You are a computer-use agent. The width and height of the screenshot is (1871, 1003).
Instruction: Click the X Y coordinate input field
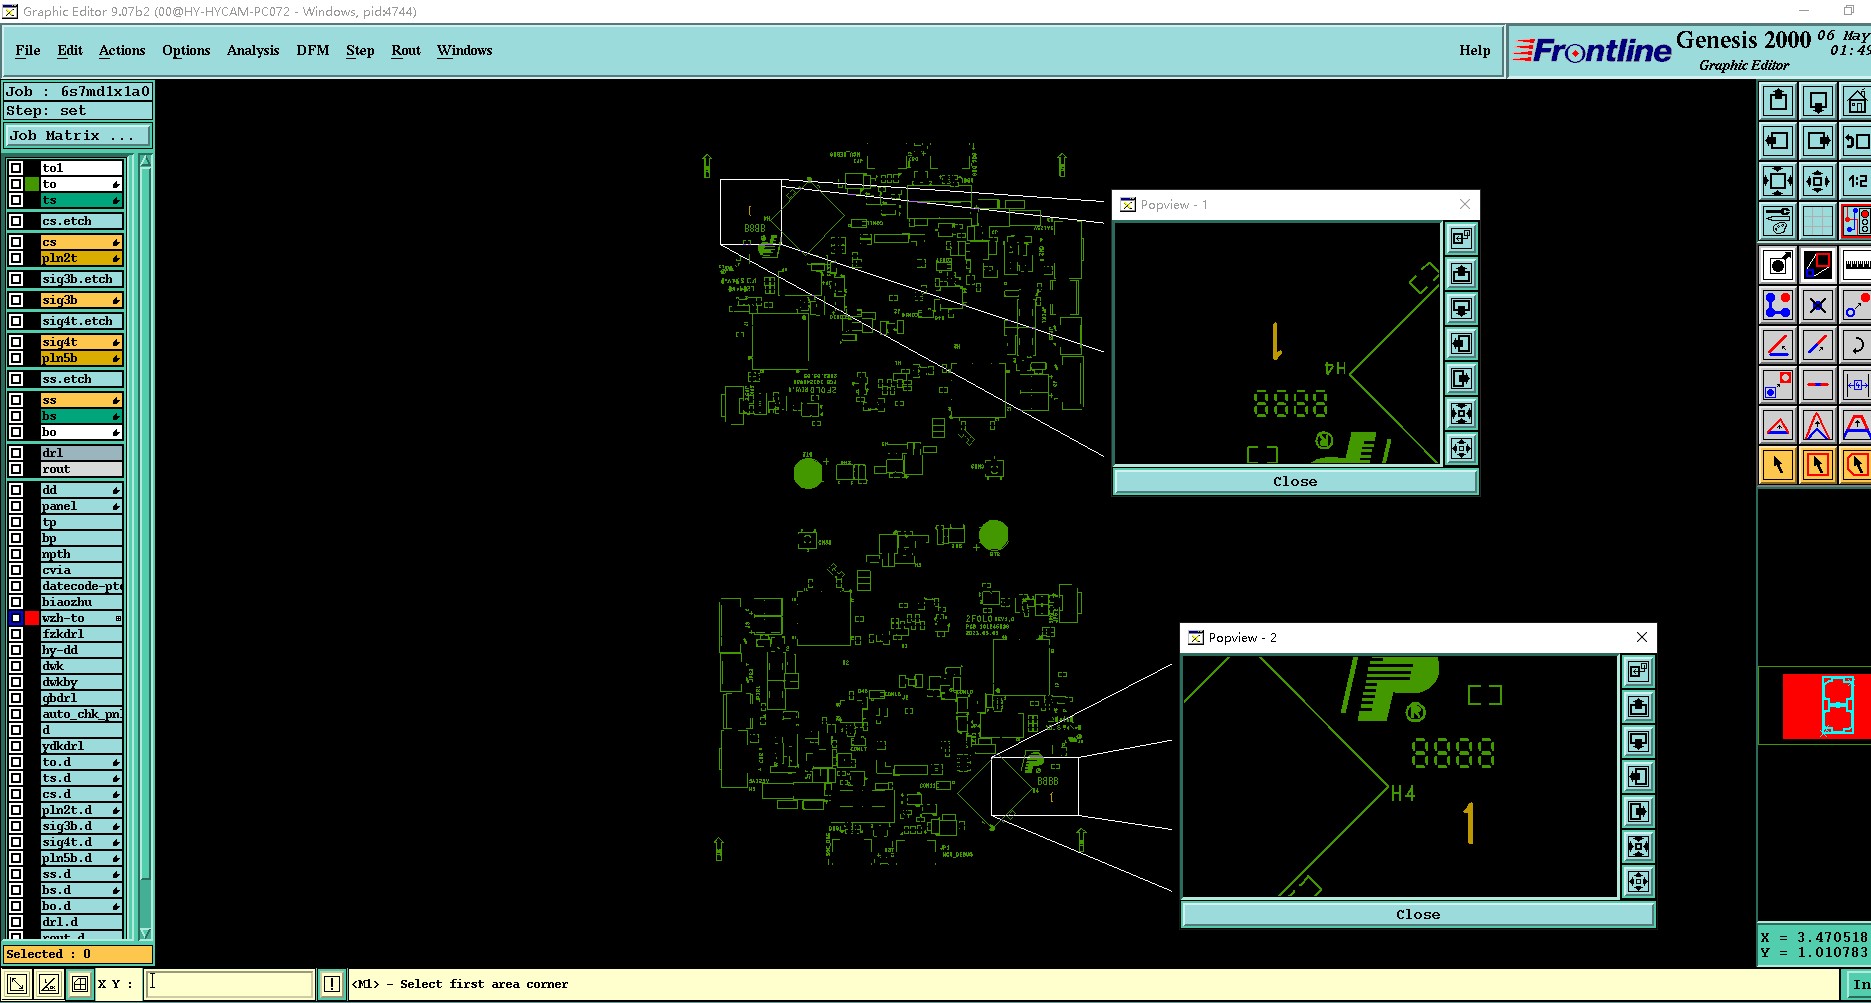coord(229,984)
